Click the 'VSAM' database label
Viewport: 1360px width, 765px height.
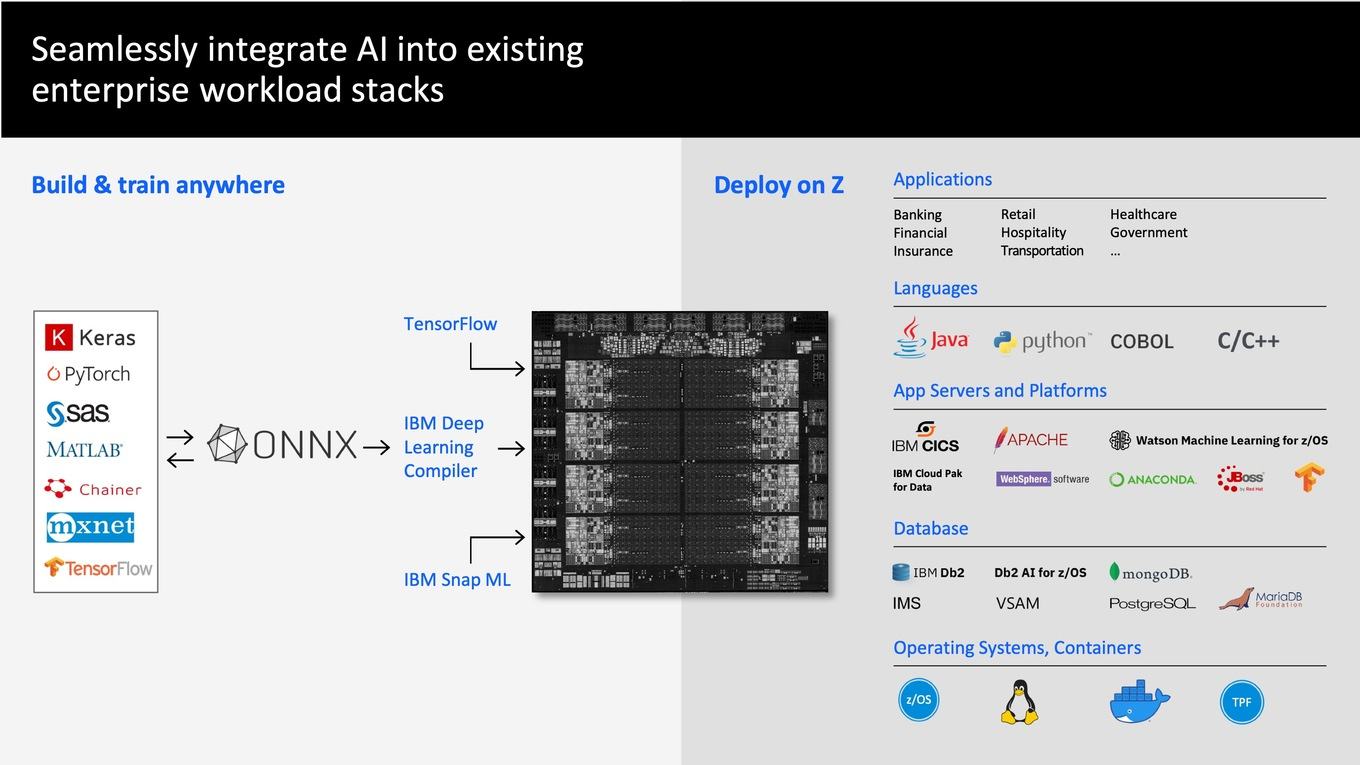pyautogui.click(x=1017, y=604)
